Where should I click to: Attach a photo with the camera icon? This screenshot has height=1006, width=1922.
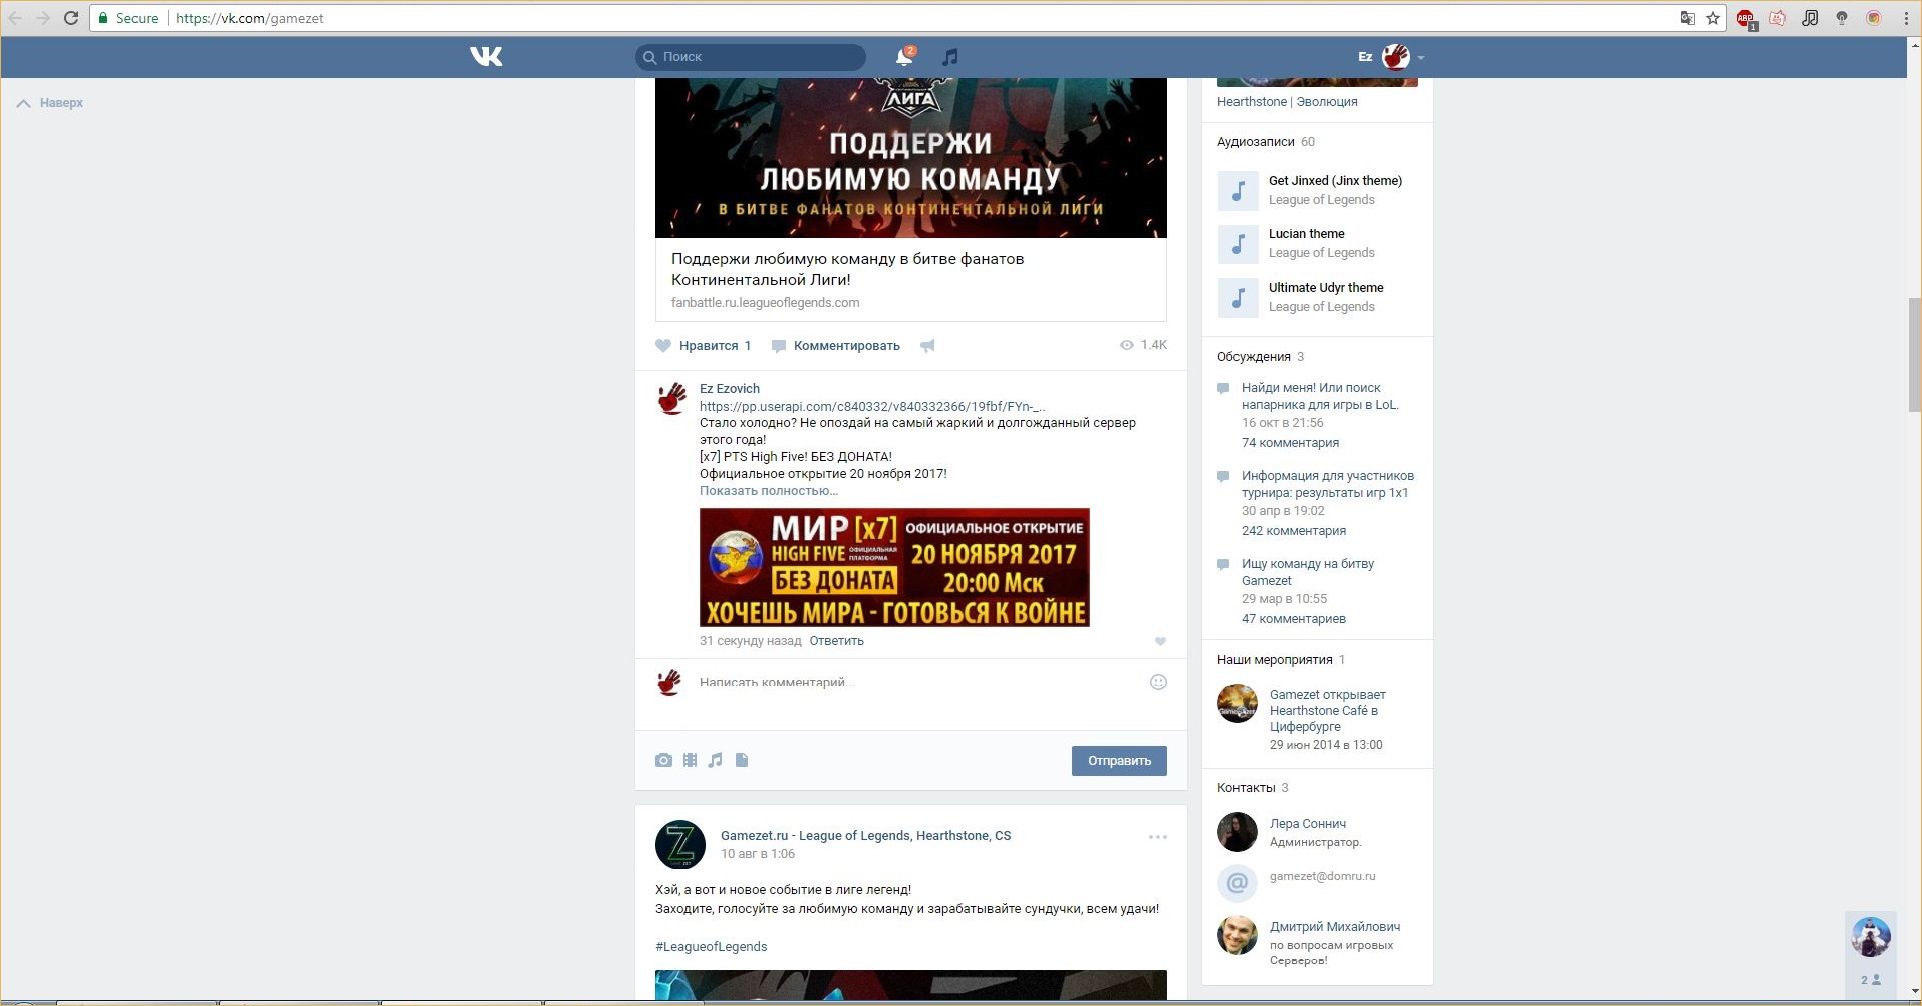[663, 761]
